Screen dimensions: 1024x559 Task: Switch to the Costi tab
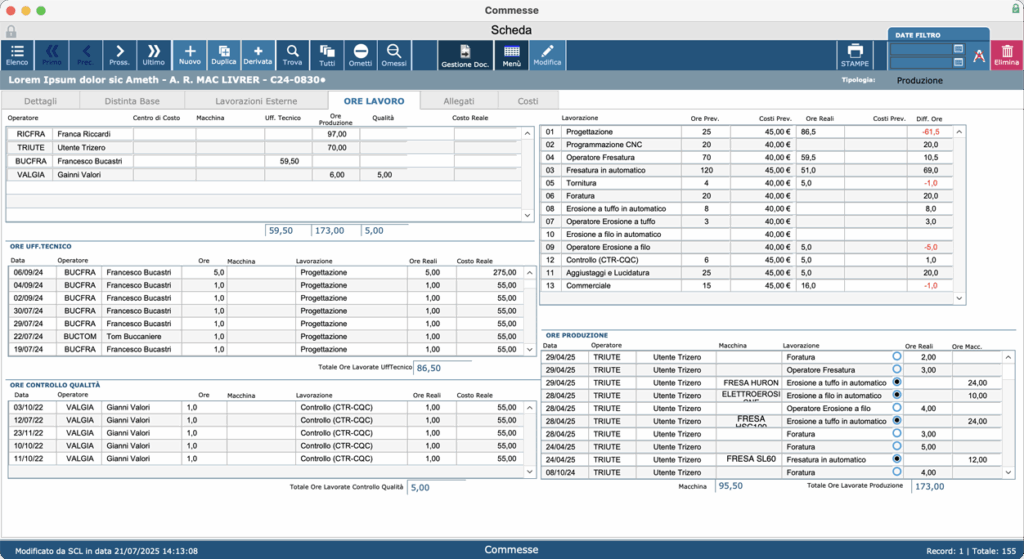(528, 101)
